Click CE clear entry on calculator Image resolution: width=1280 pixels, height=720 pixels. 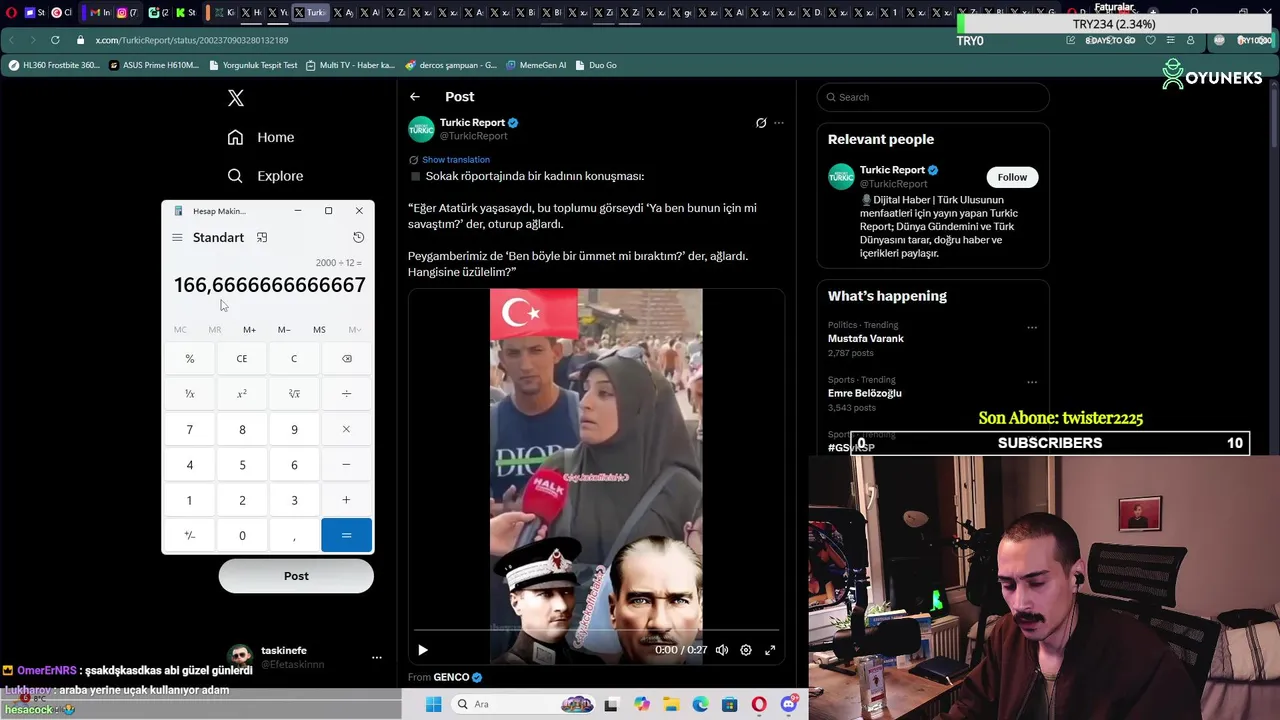click(x=242, y=359)
